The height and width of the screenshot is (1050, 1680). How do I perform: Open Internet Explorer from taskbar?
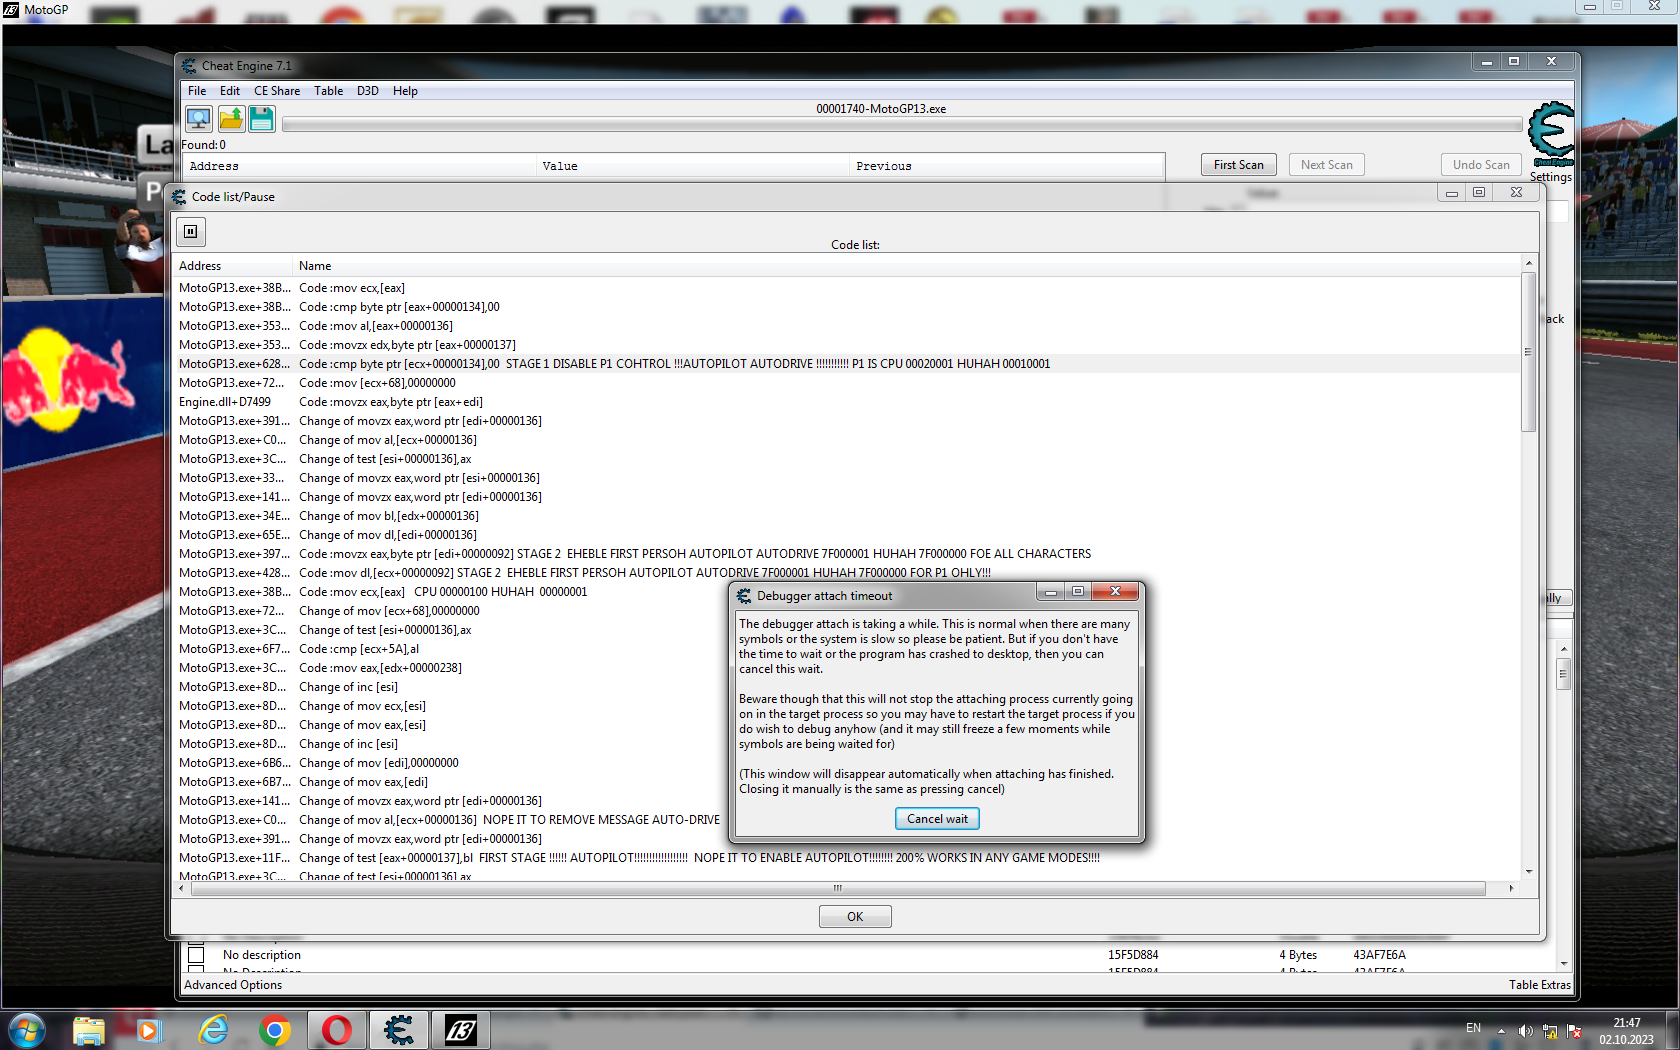[x=213, y=1030]
